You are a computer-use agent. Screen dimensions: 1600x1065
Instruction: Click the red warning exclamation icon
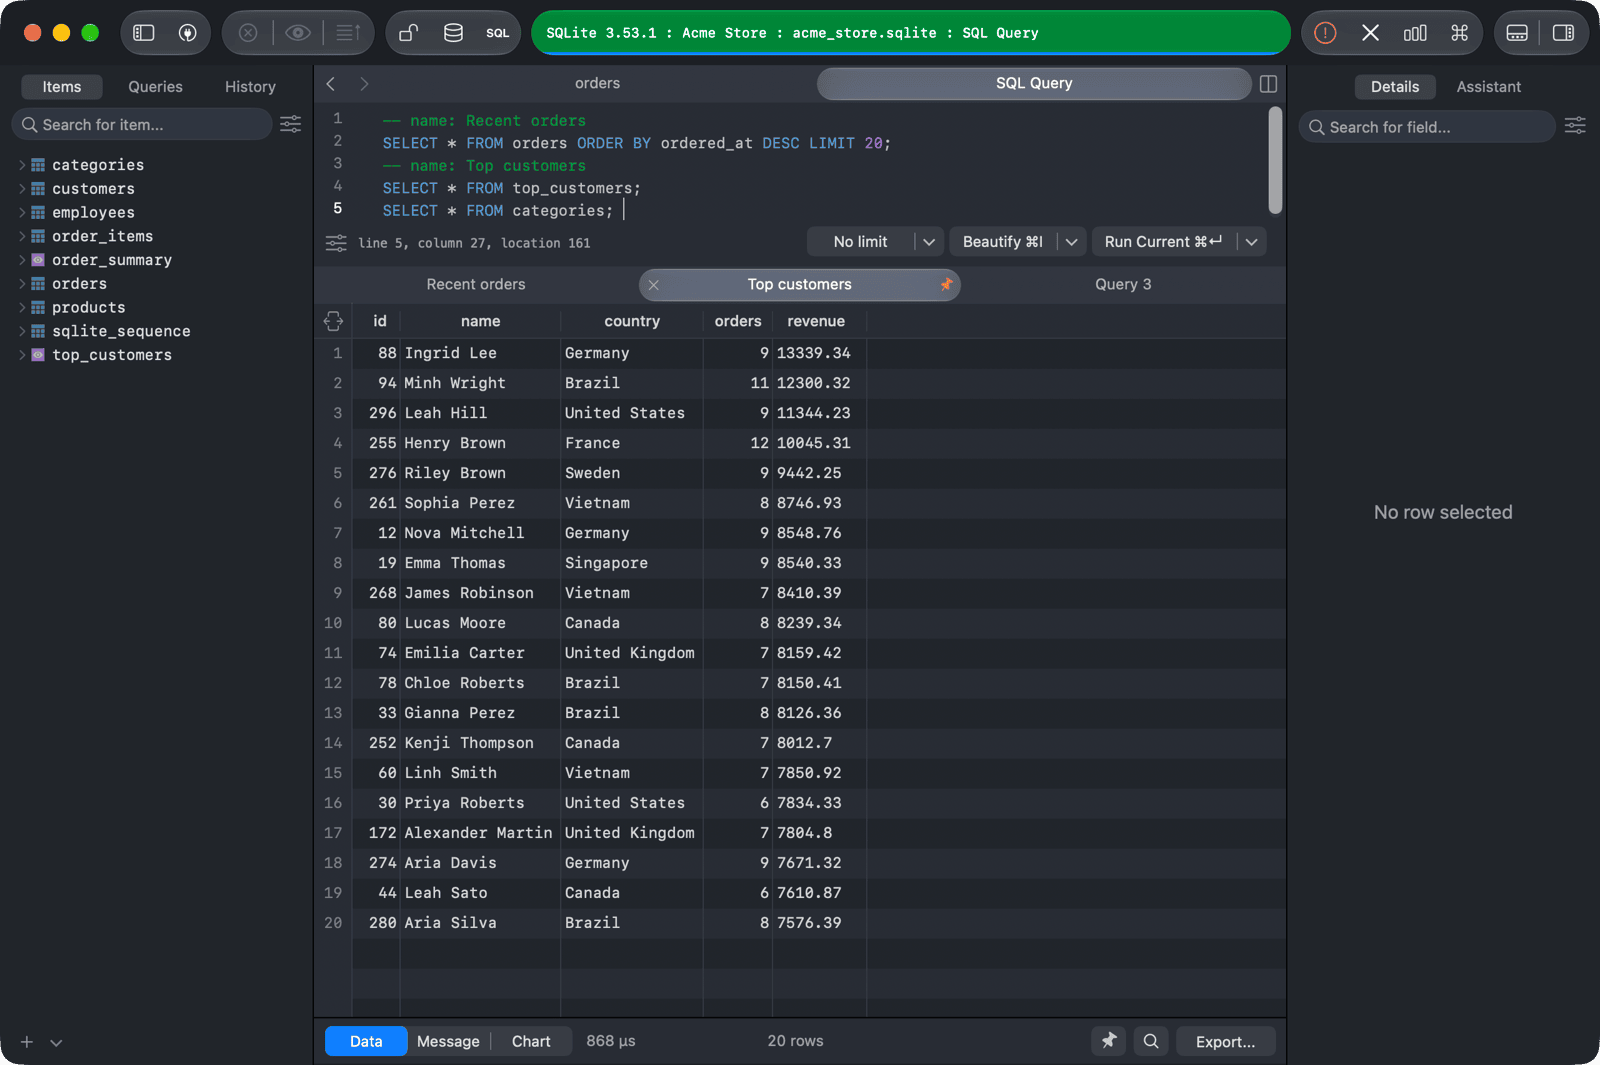[1325, 33]
